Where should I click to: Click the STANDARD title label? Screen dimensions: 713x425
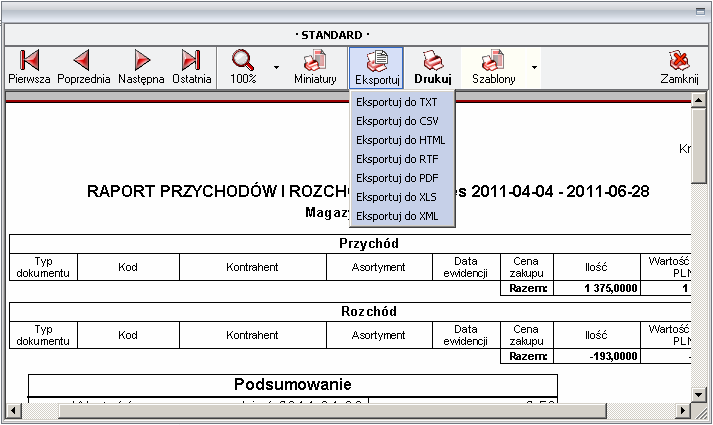[332, 35]
